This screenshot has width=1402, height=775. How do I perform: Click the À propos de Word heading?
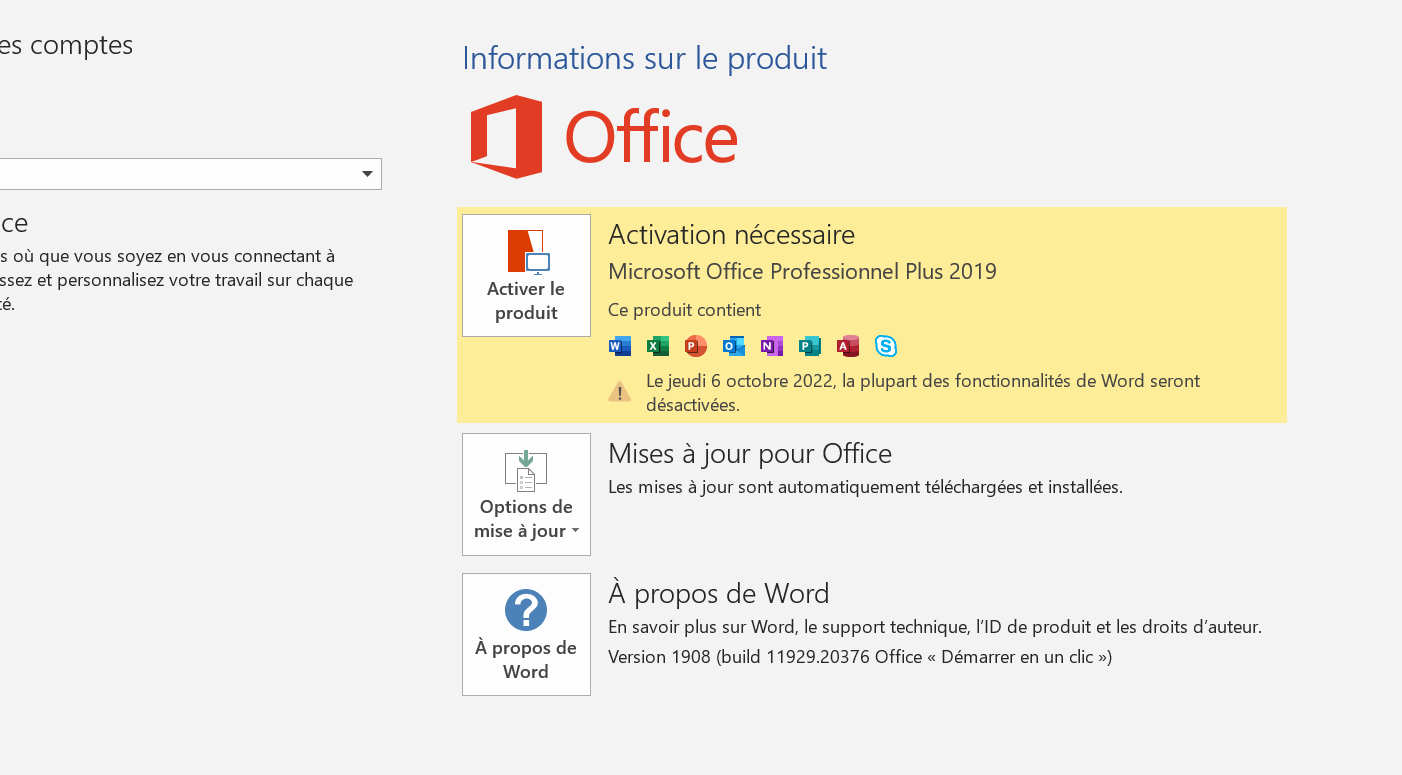click(719, 594)
